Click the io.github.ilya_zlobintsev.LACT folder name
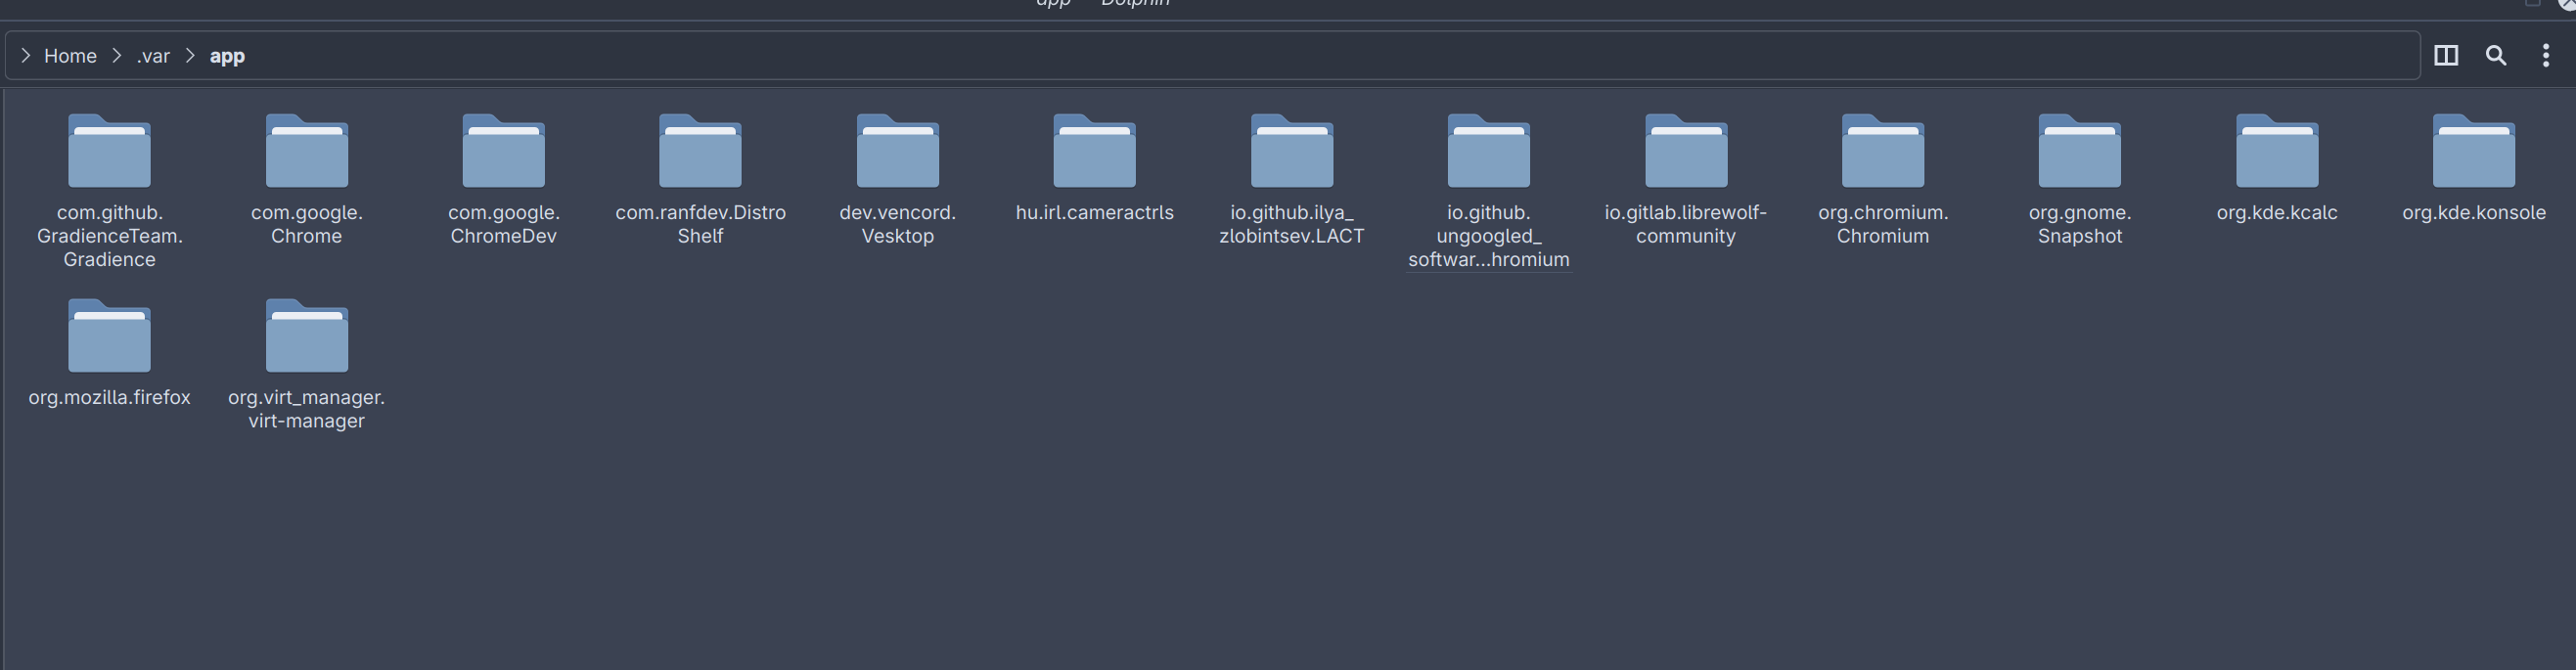 coord(1292,224)
